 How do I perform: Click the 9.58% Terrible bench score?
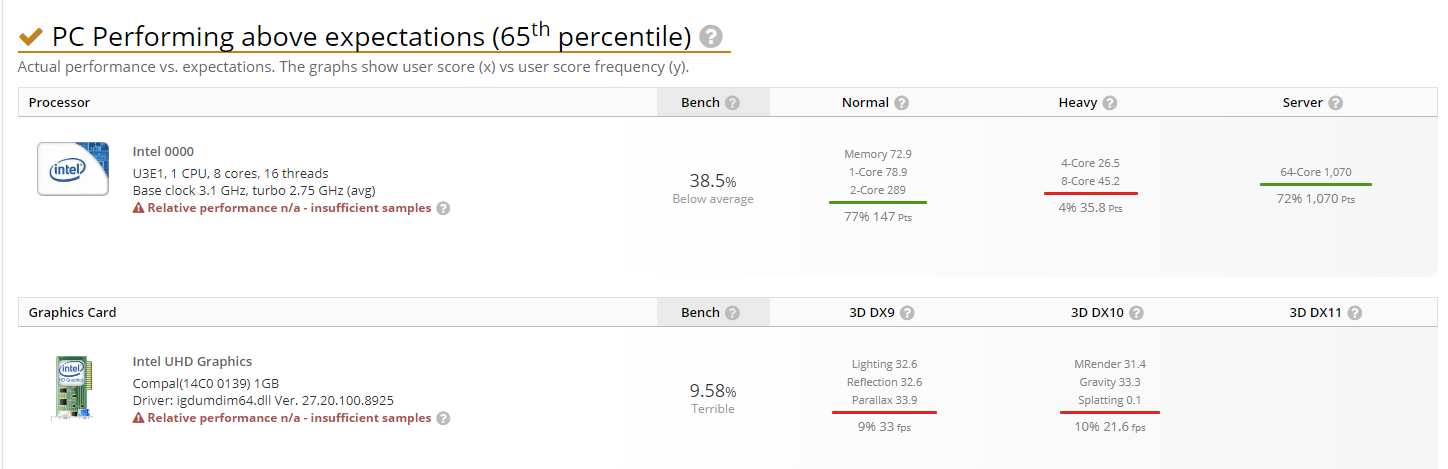713,398
